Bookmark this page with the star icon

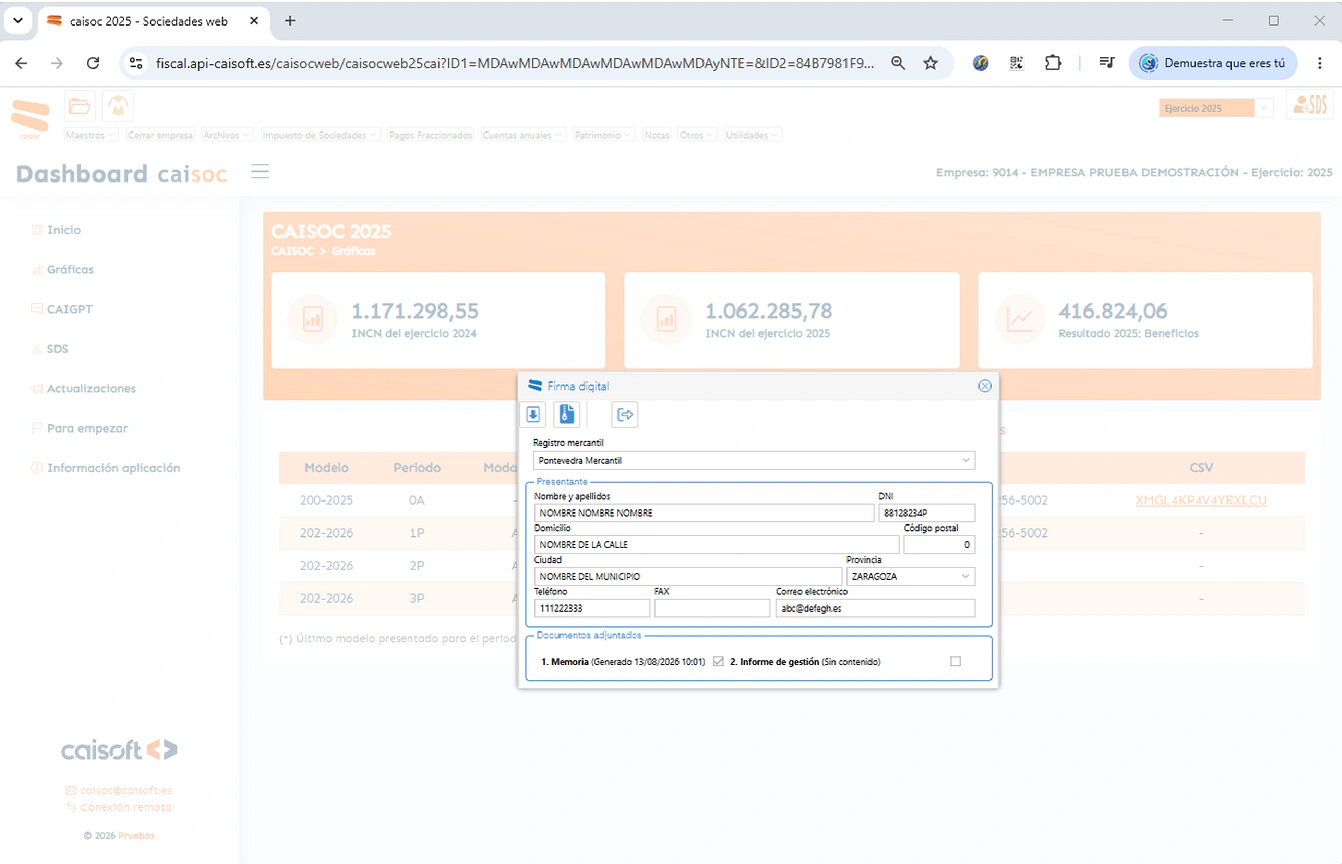(x=931, y=63)
